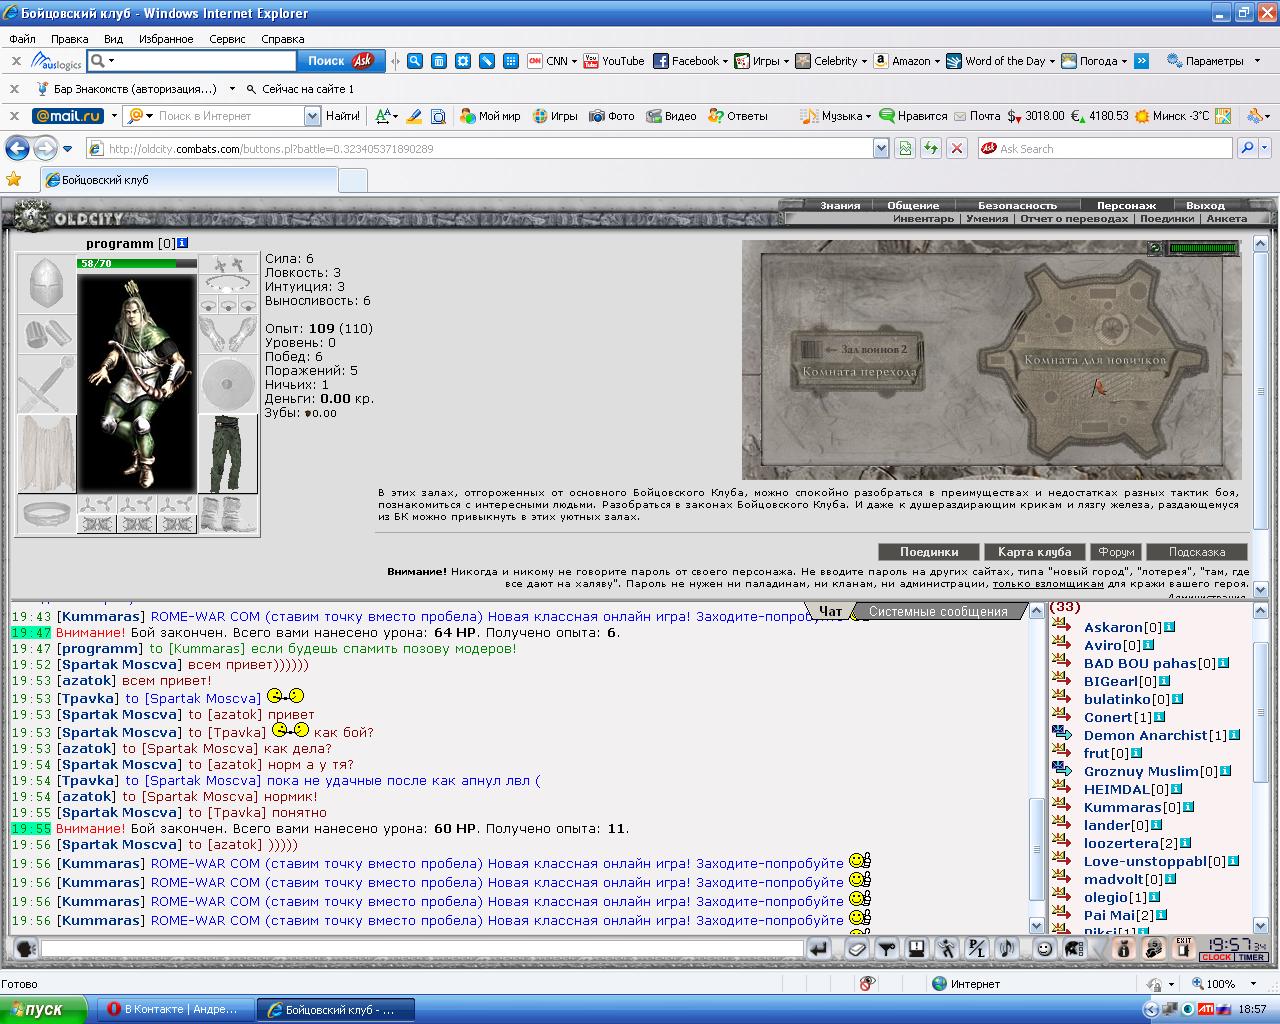The image size is (1280, 1024).
Task: Click the chat filter funnel icon
Action: [x=887, y=948]
